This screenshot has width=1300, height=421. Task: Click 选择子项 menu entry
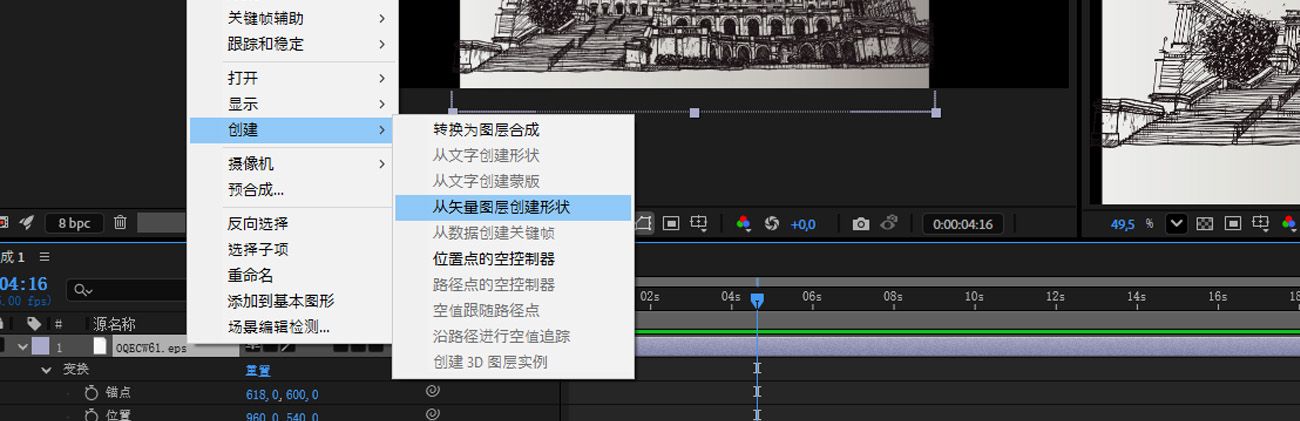pos(292,250)
